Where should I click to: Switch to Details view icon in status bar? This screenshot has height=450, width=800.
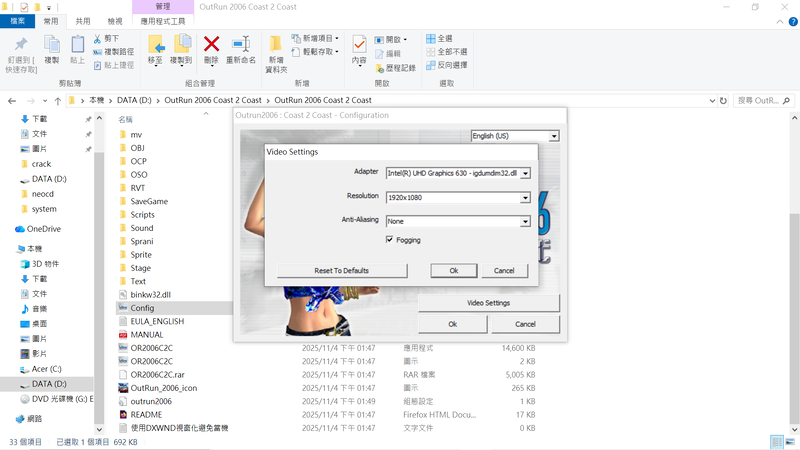point(777,442)
